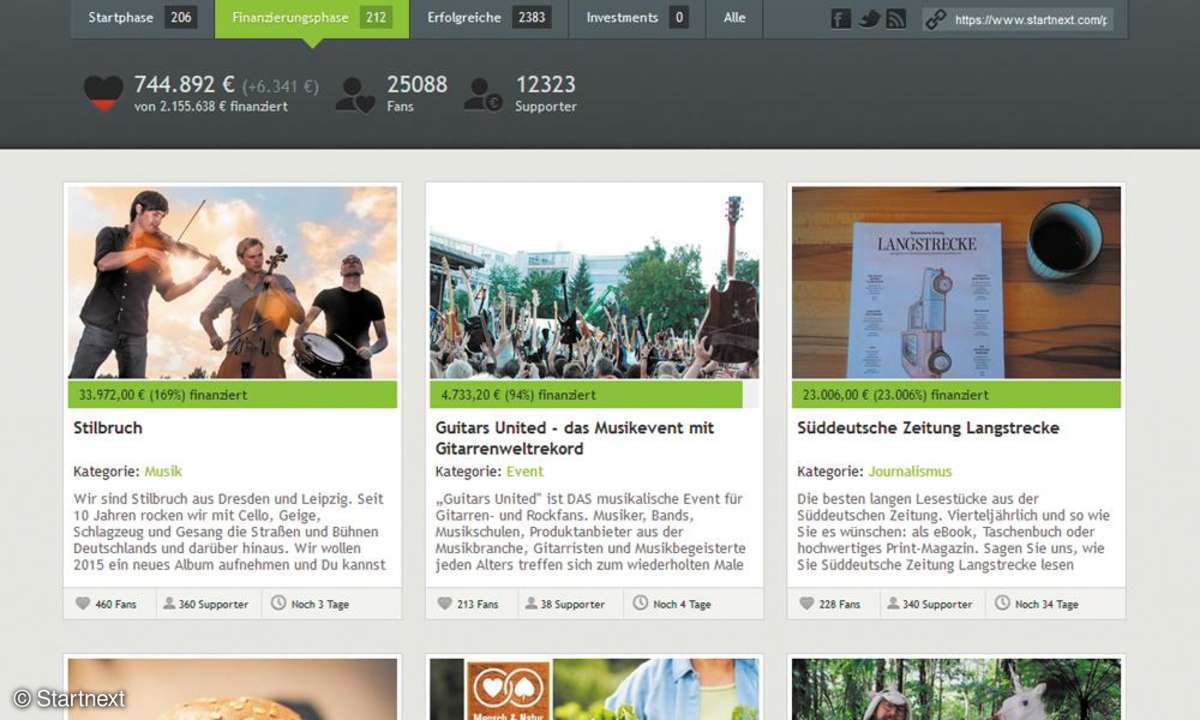Click the 744.892 € funding total

pos(185,85)
